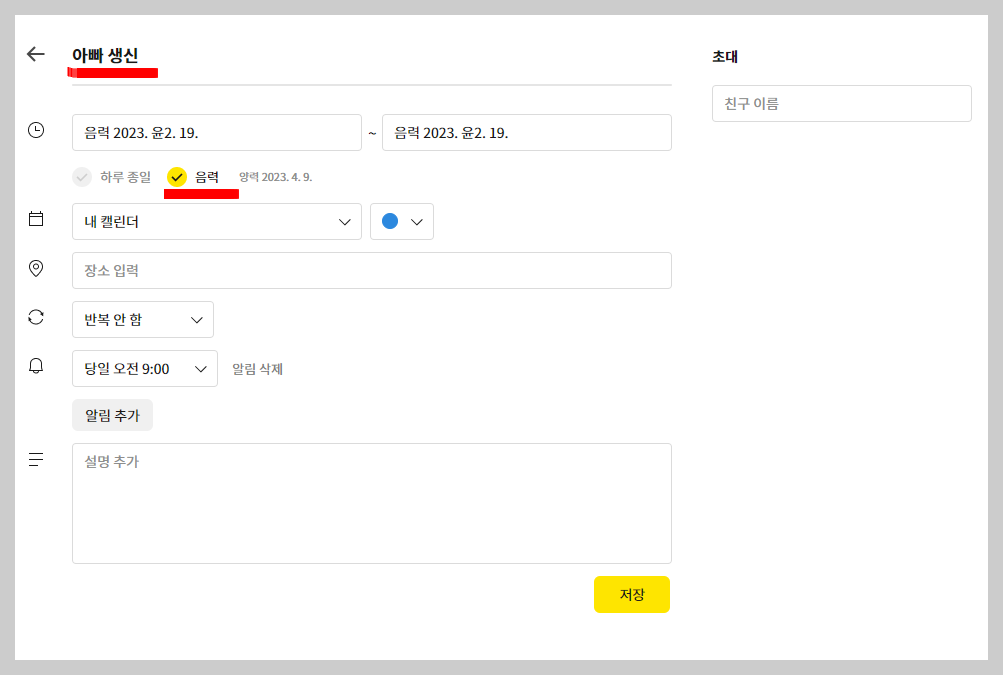The width and height of the screenshot is (1003, 675).
Task: Click the clock icon beside the date fields
Action: 36,128
